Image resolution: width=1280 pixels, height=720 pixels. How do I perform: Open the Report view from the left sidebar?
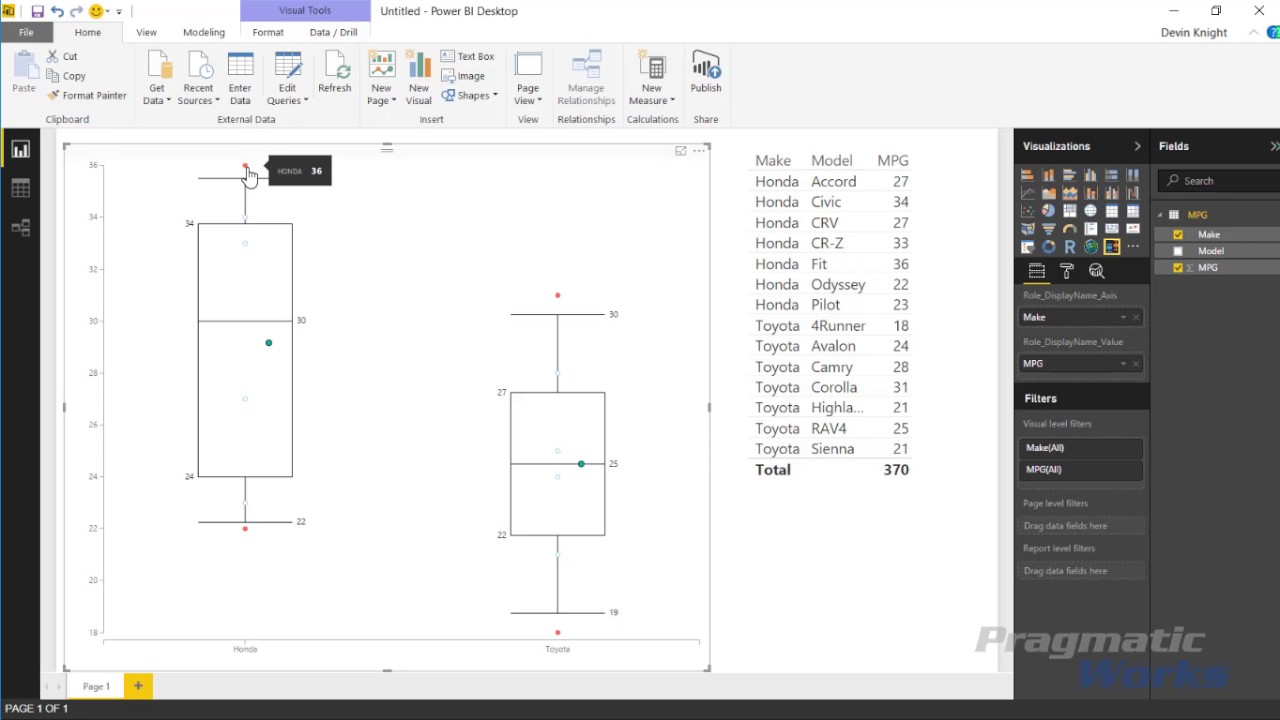(20, 150)
